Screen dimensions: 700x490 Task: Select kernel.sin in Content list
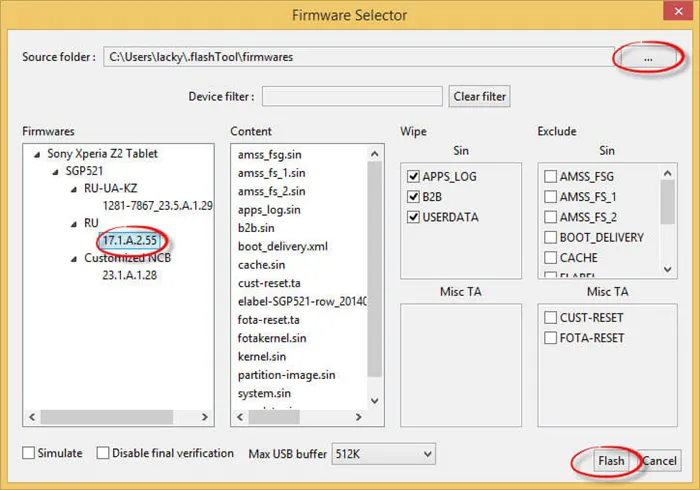[x=262, y=357]
